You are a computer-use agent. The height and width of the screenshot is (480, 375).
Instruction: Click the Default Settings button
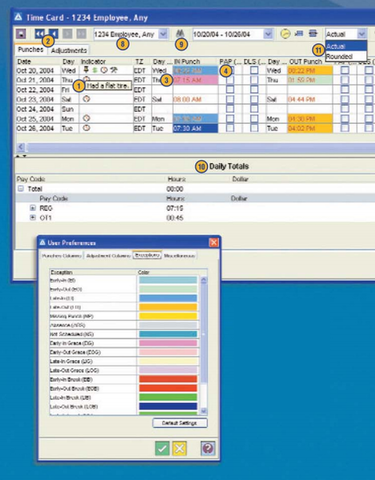click(180, 423)
